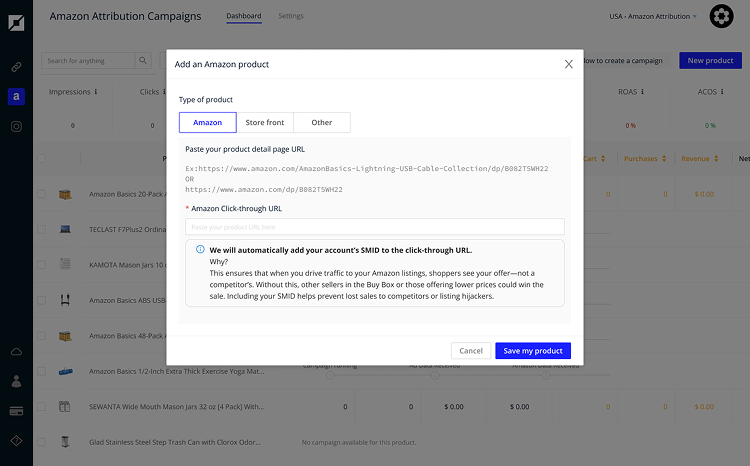Viewport: 750px width, 466px height.
Task: Check the Amazon Basics 48-Pack row checkbox
Action: click(x=42, y=335)
